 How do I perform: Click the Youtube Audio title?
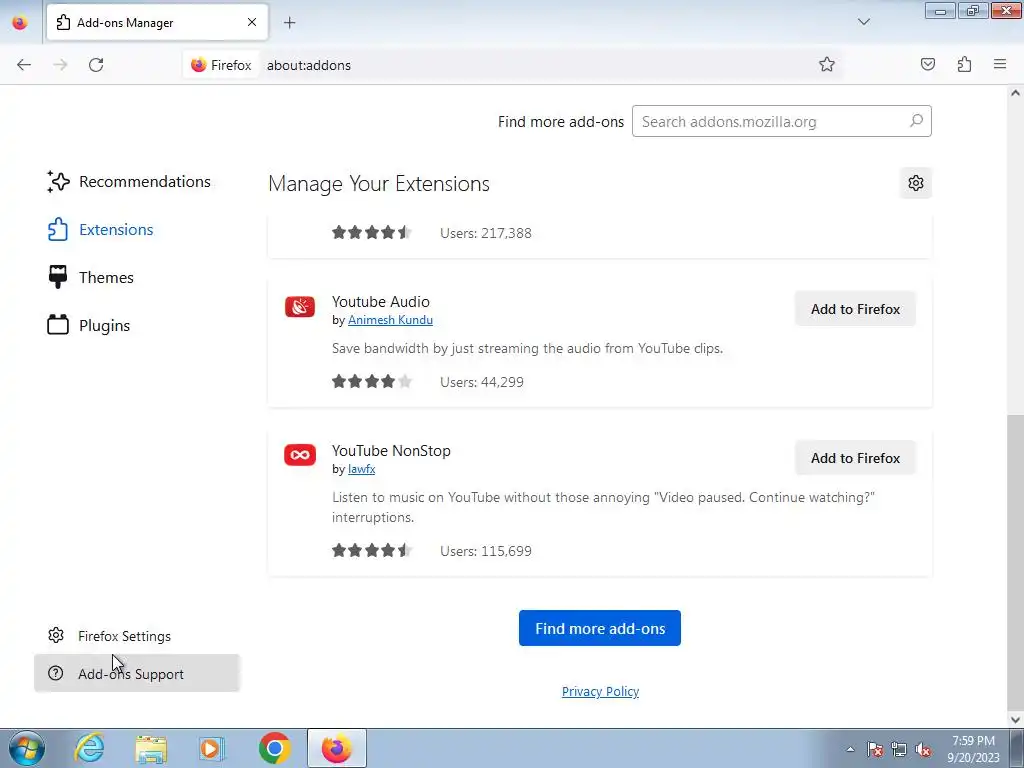(x=381, y=302)
